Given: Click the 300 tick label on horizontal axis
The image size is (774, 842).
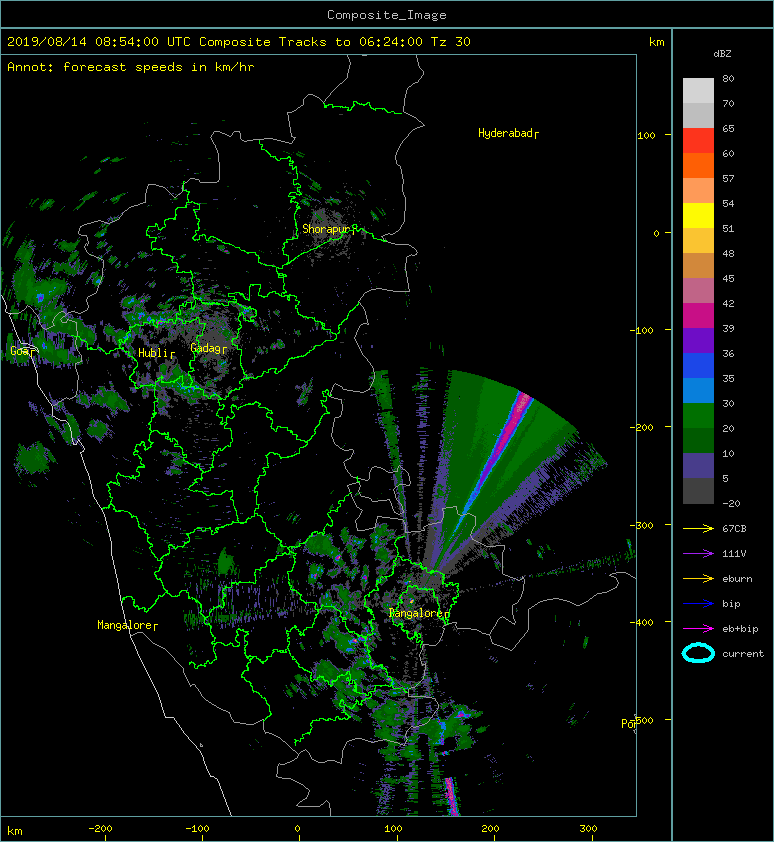Looking at the screenshot, I should pos(589,829).
